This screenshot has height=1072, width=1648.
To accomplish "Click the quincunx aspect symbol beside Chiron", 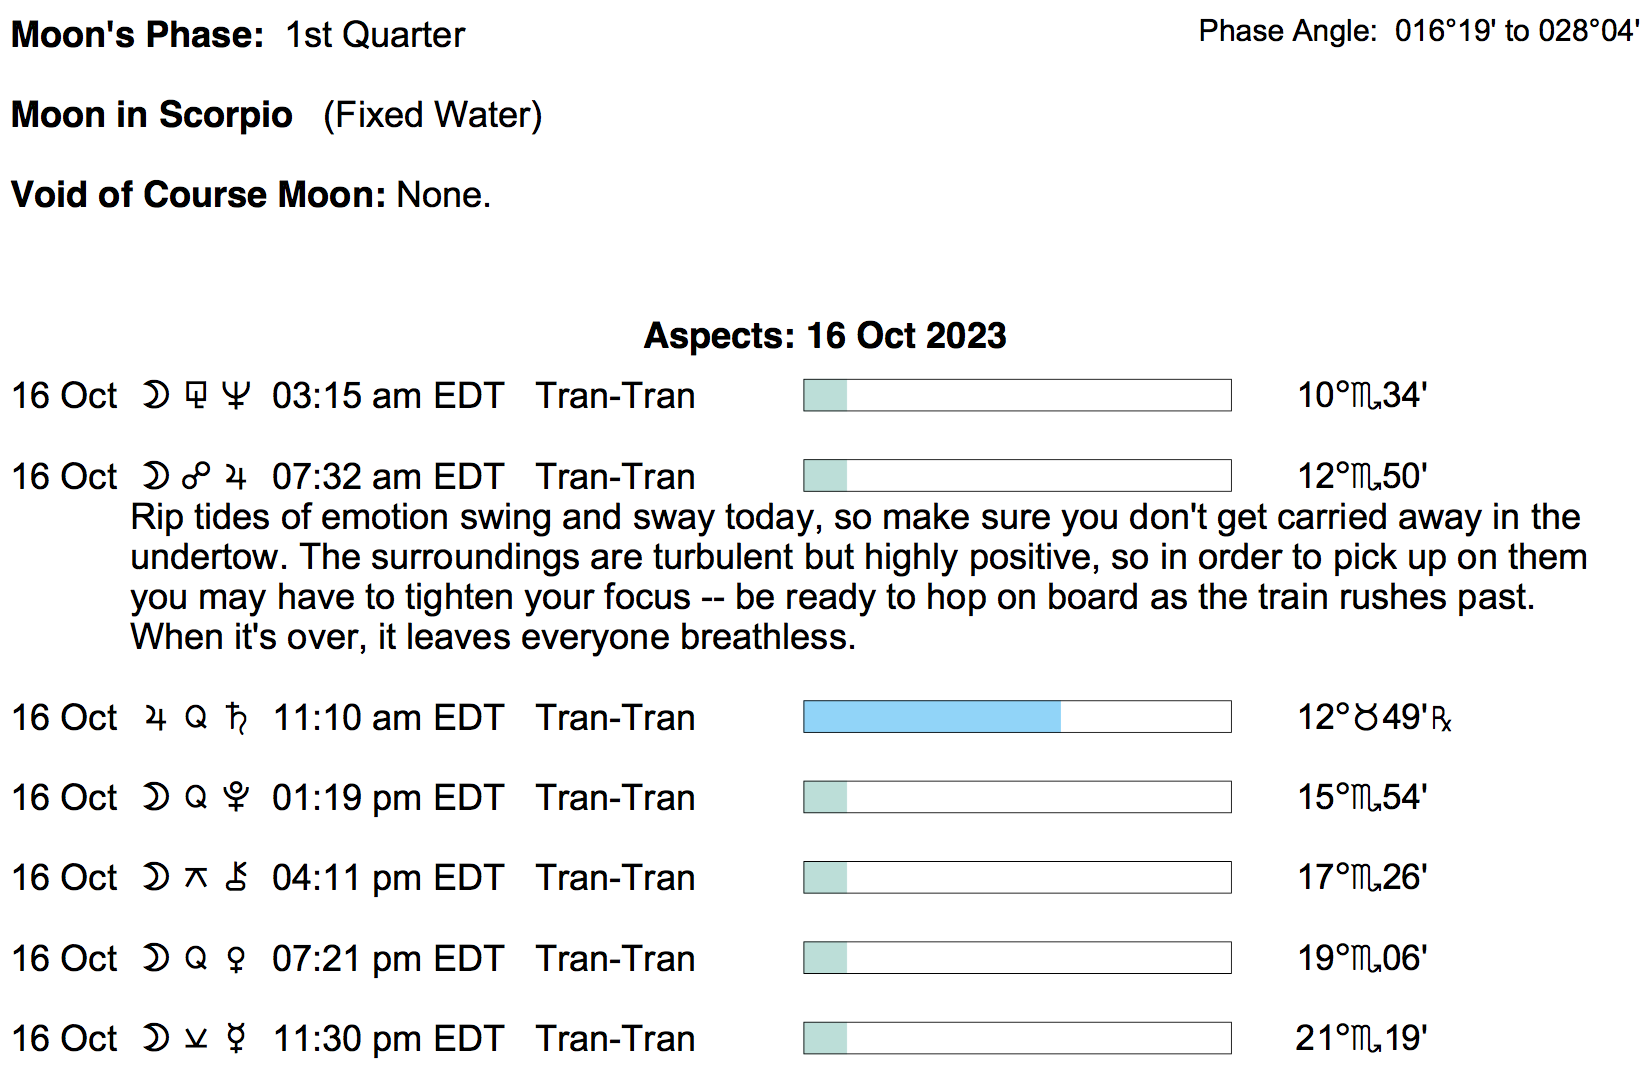I will pos(196,877).
